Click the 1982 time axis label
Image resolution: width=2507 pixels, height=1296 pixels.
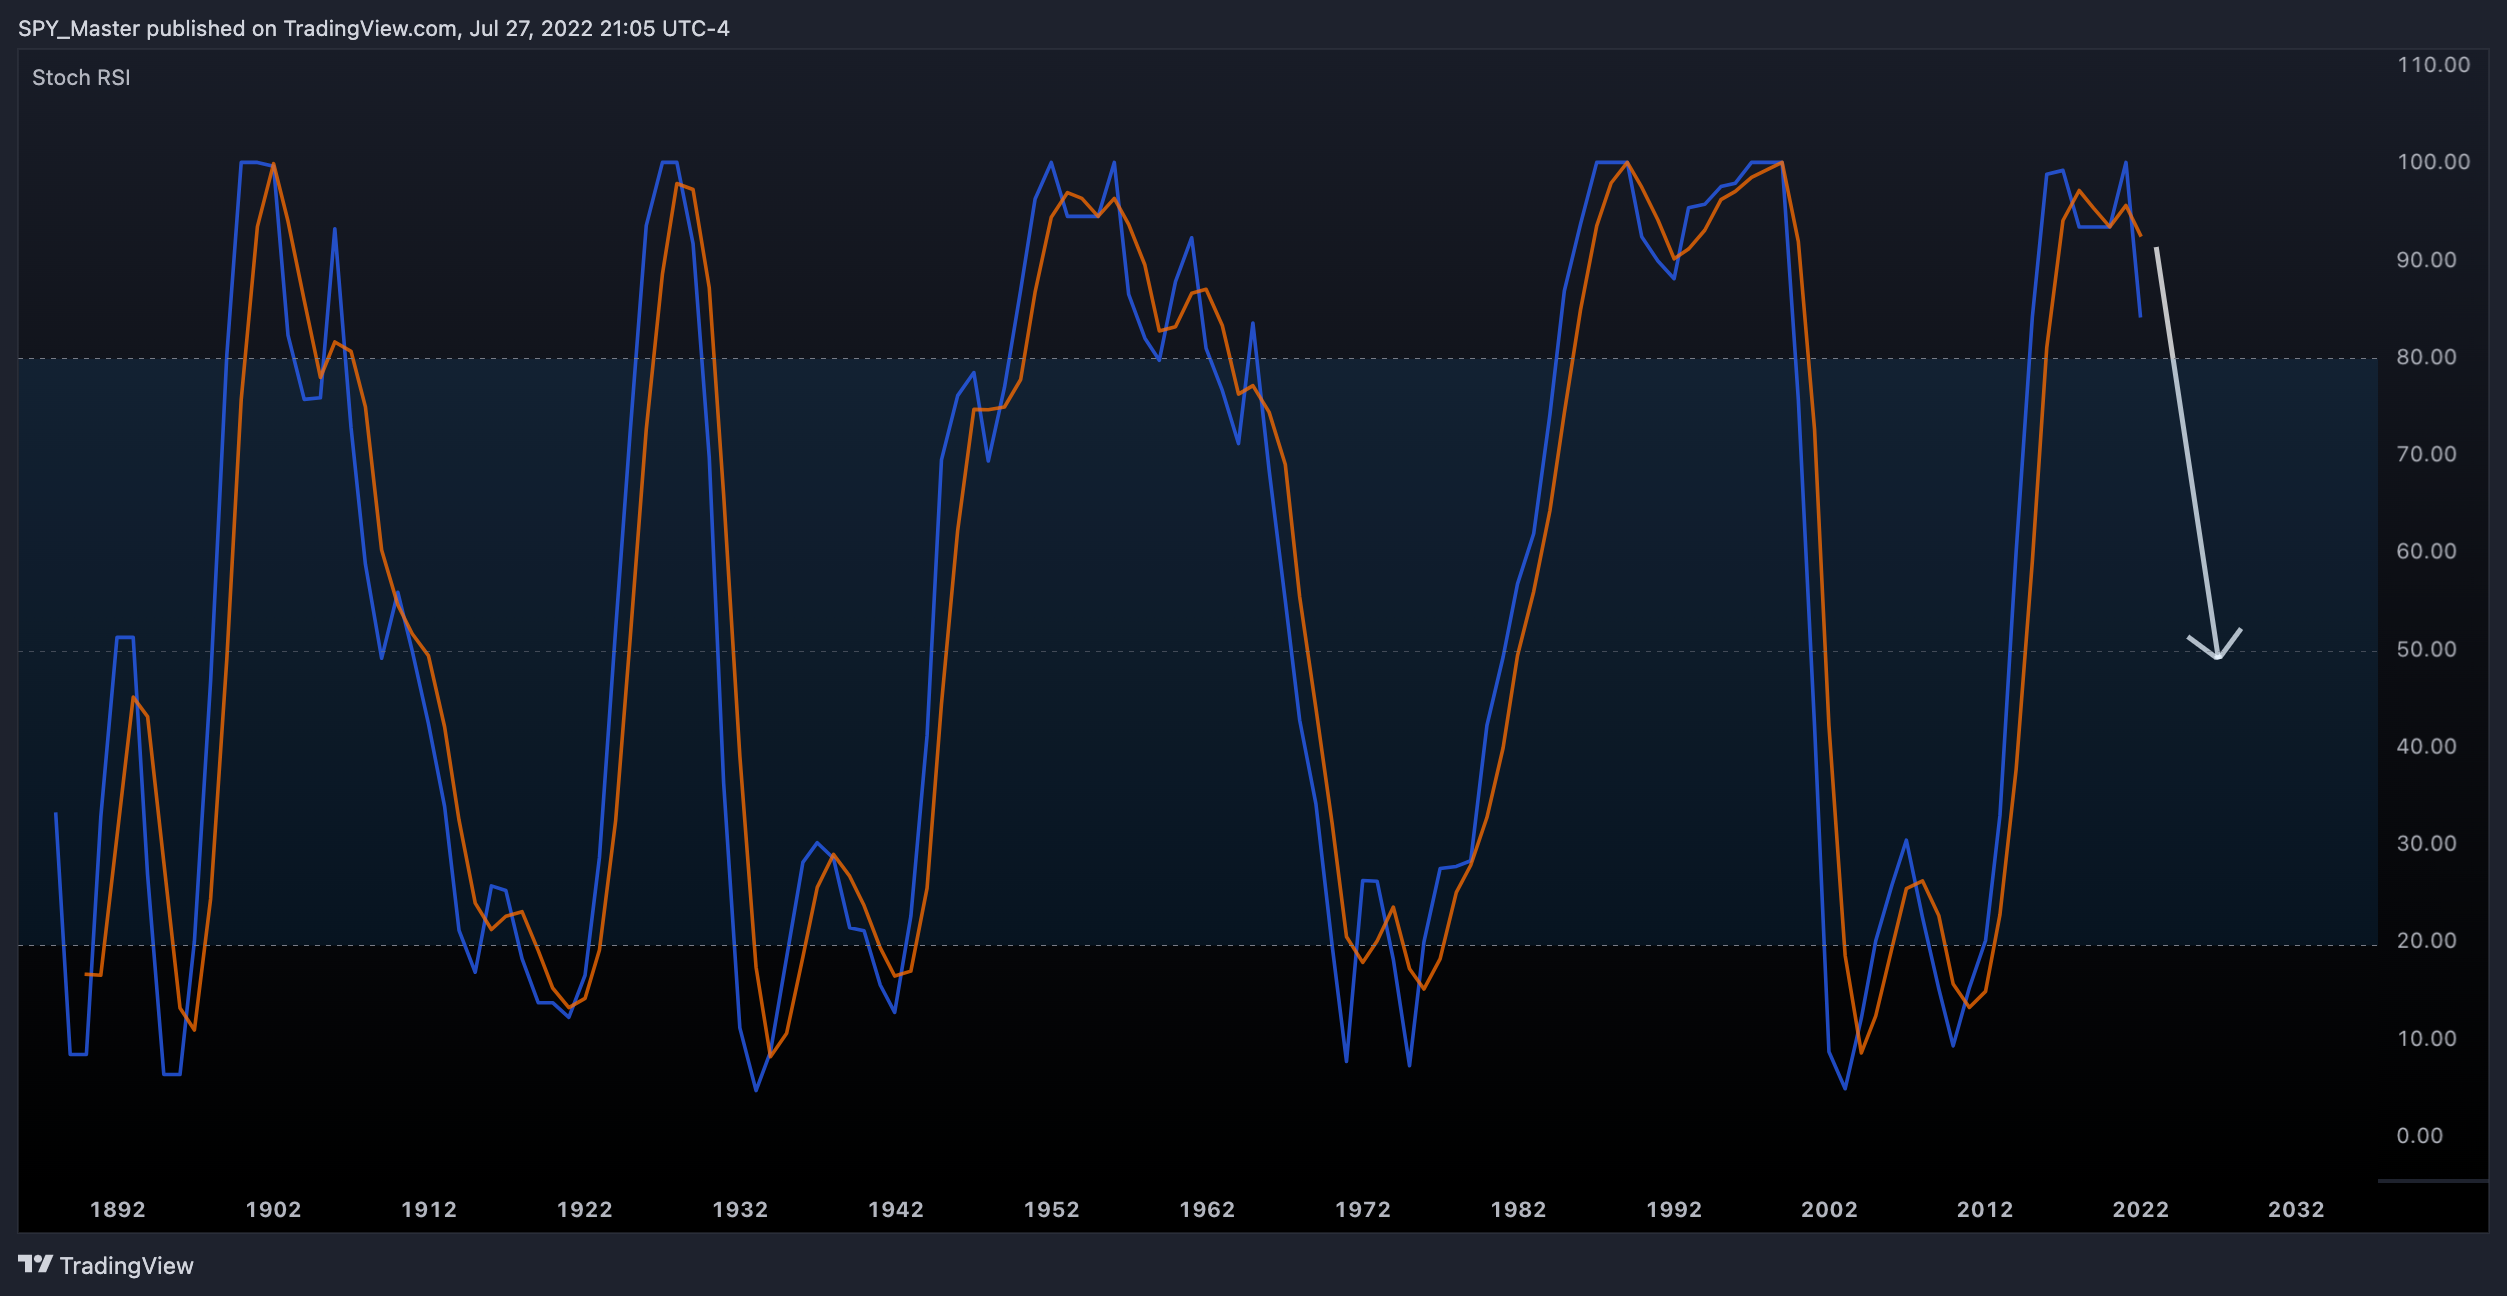(x=1518, y=1209)
